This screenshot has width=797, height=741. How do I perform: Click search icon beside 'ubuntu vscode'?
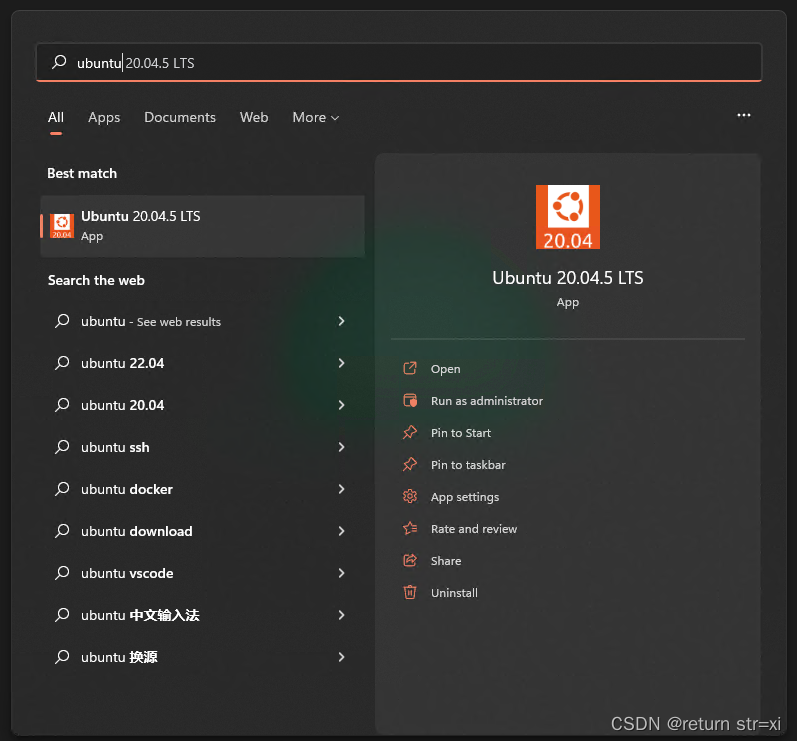coord(62,573)
